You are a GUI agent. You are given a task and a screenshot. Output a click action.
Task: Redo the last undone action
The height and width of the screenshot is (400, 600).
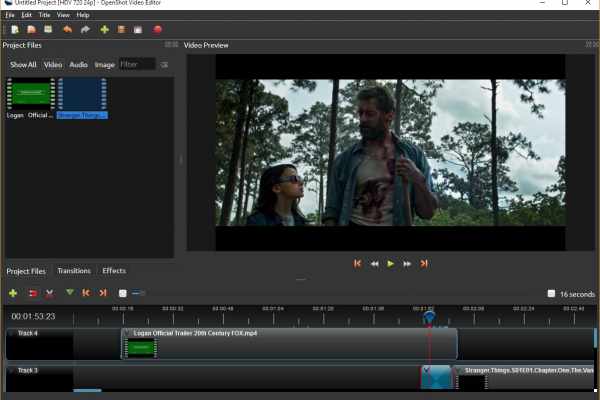pos(85,29)
